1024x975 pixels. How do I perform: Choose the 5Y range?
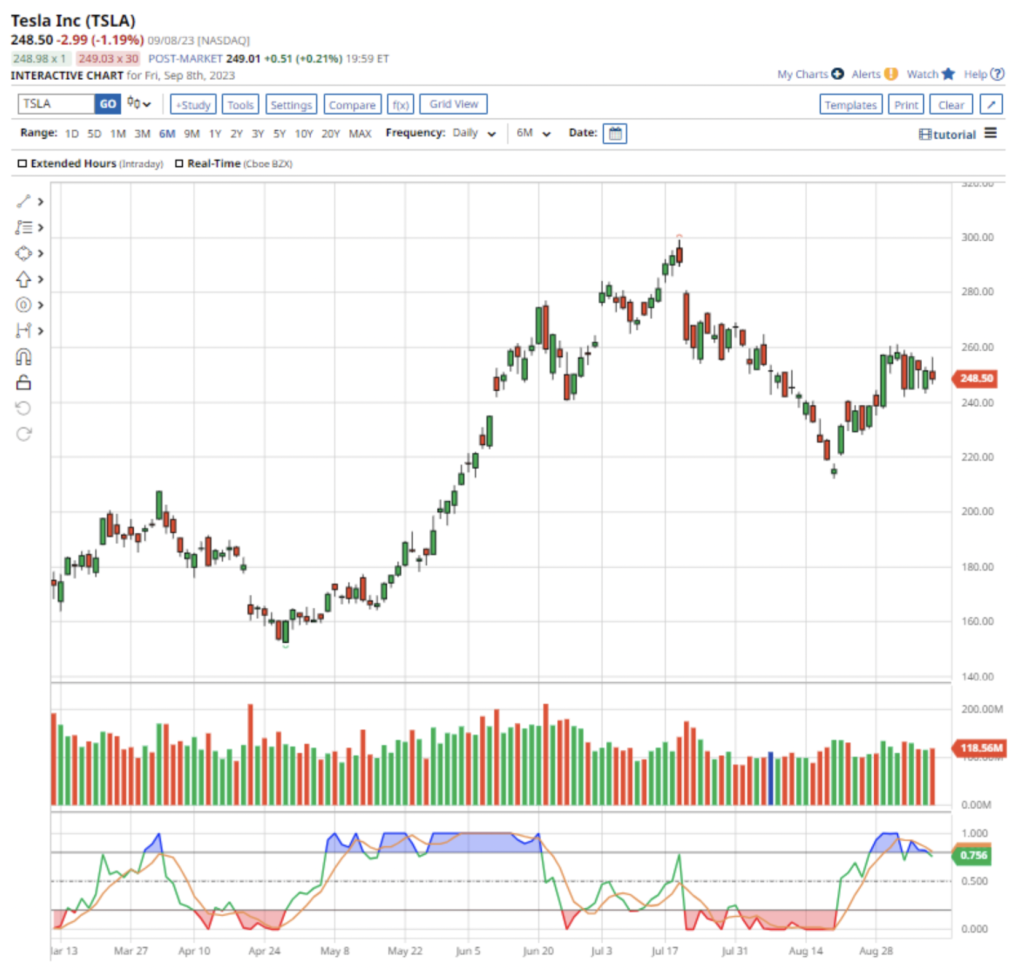tap(280, 134)
